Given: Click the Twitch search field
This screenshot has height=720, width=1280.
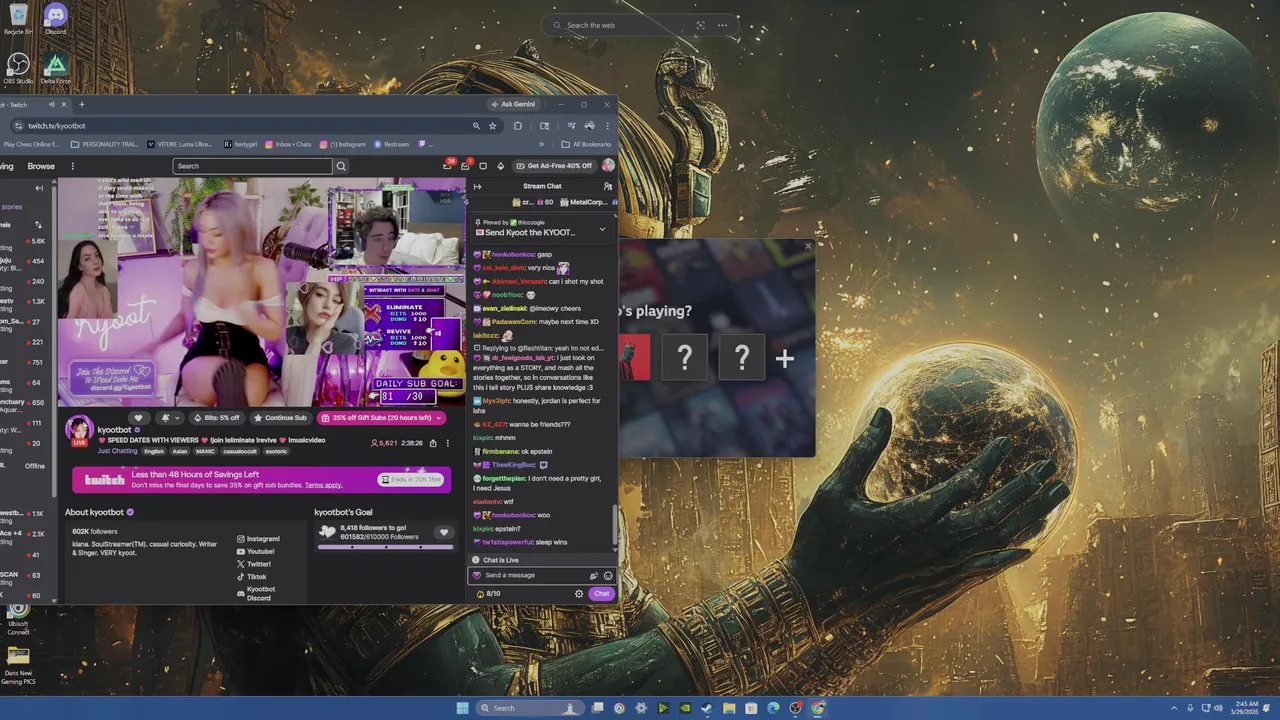Looking at the screenshot, I should pos(252,166).
